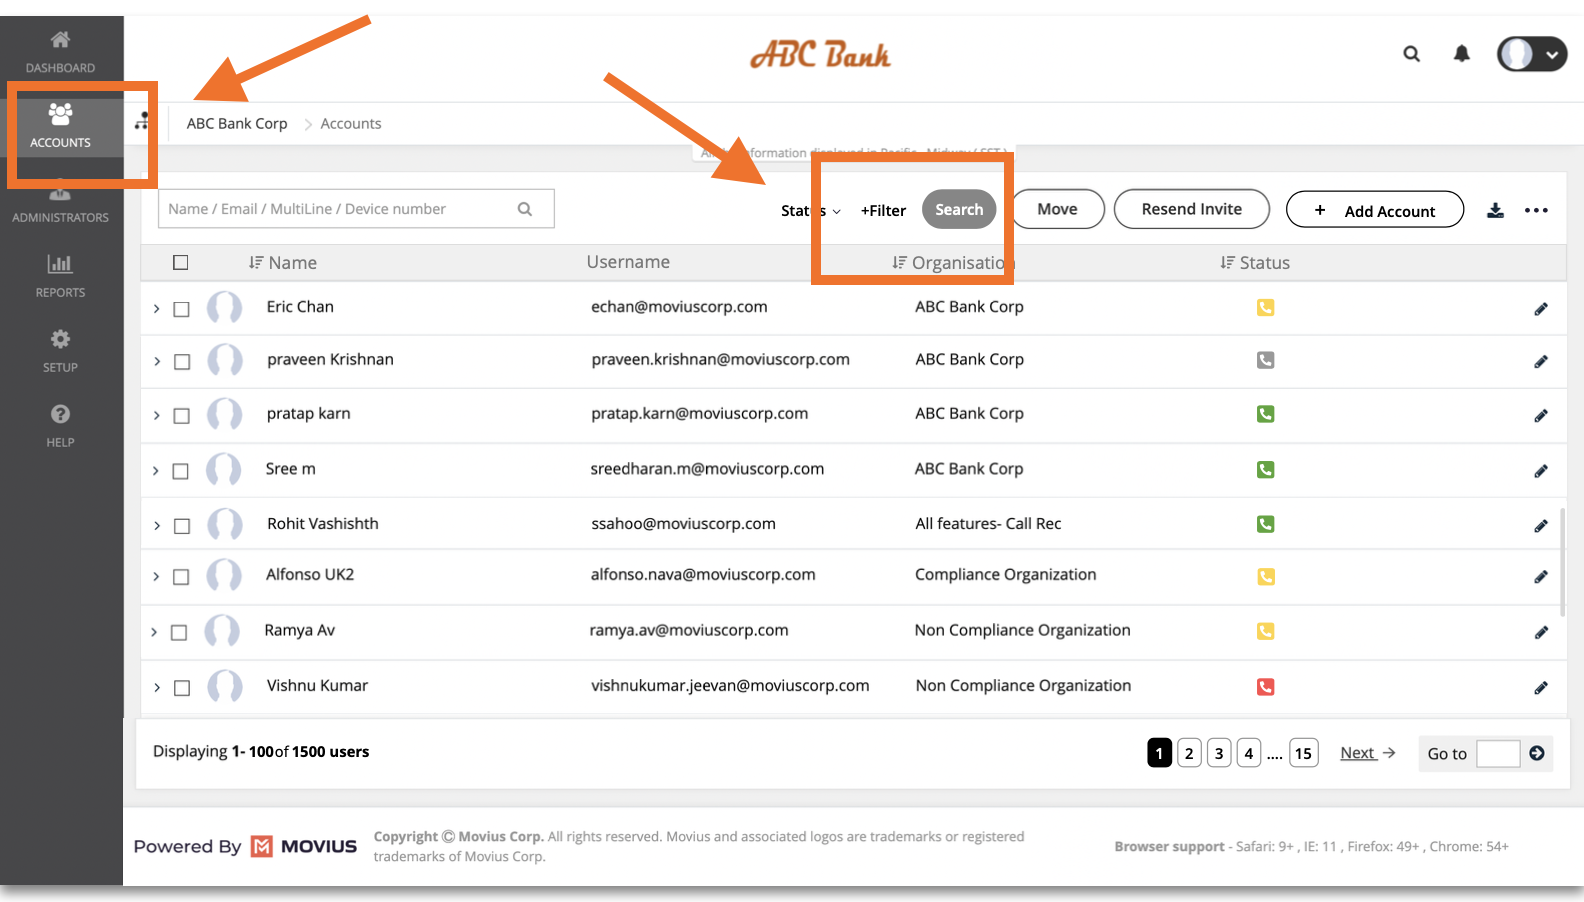1584x902 pixels.
Task: Go to page 15 of users
Action: [1303, 753]
